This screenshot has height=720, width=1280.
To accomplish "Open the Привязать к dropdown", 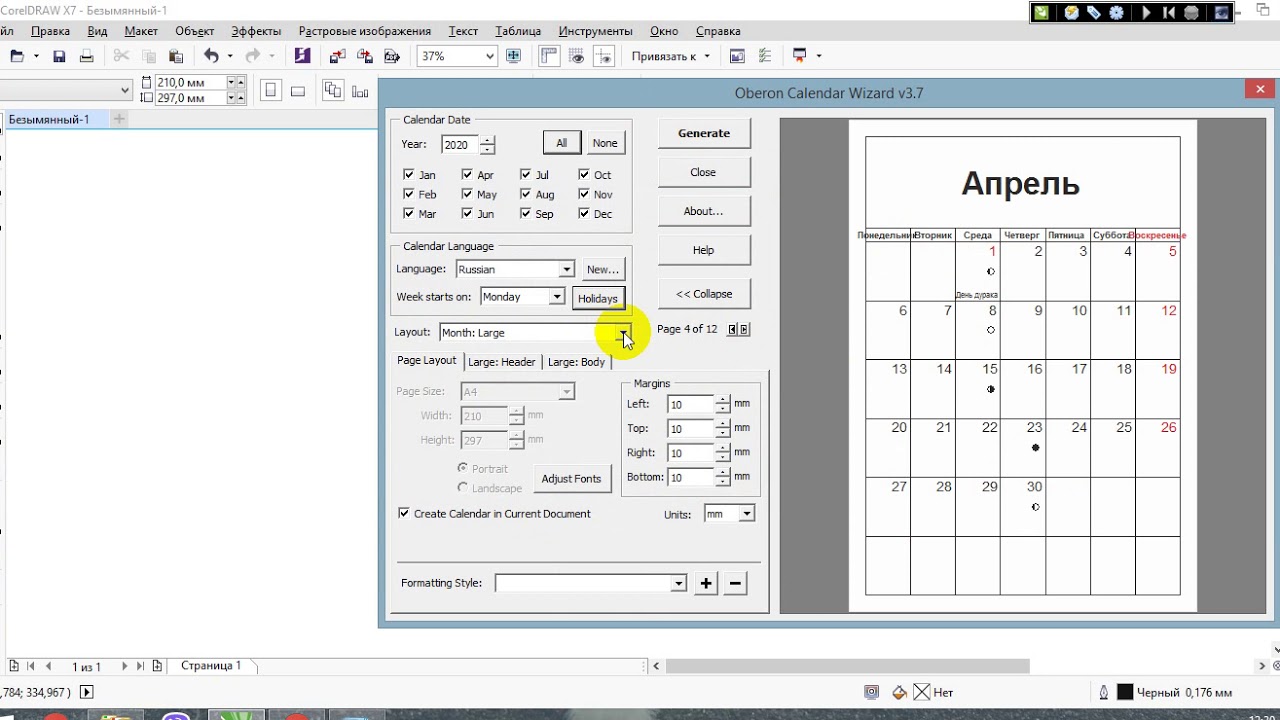I will point(707,57).
